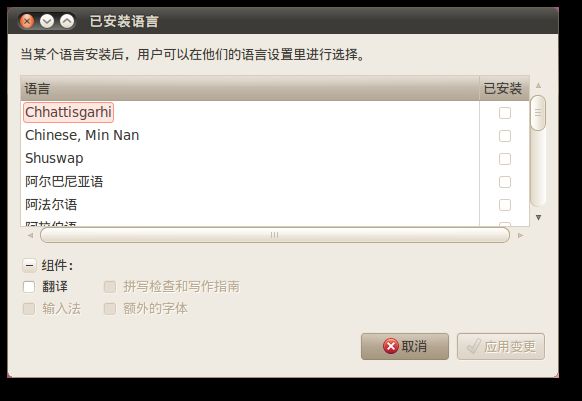Select the Chinese, Min Nan row

point(250,136)
